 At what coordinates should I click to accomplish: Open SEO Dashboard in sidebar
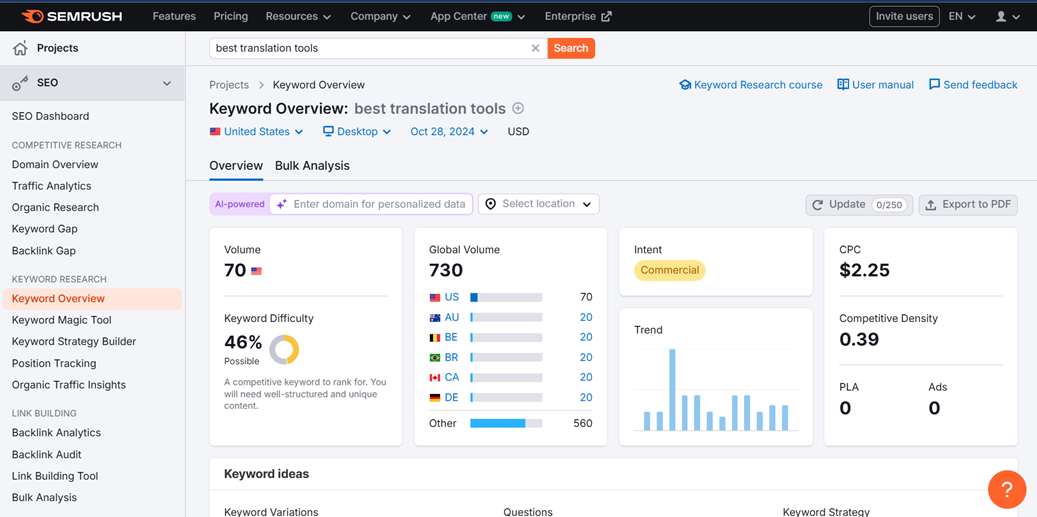click(x=50, y=116)
